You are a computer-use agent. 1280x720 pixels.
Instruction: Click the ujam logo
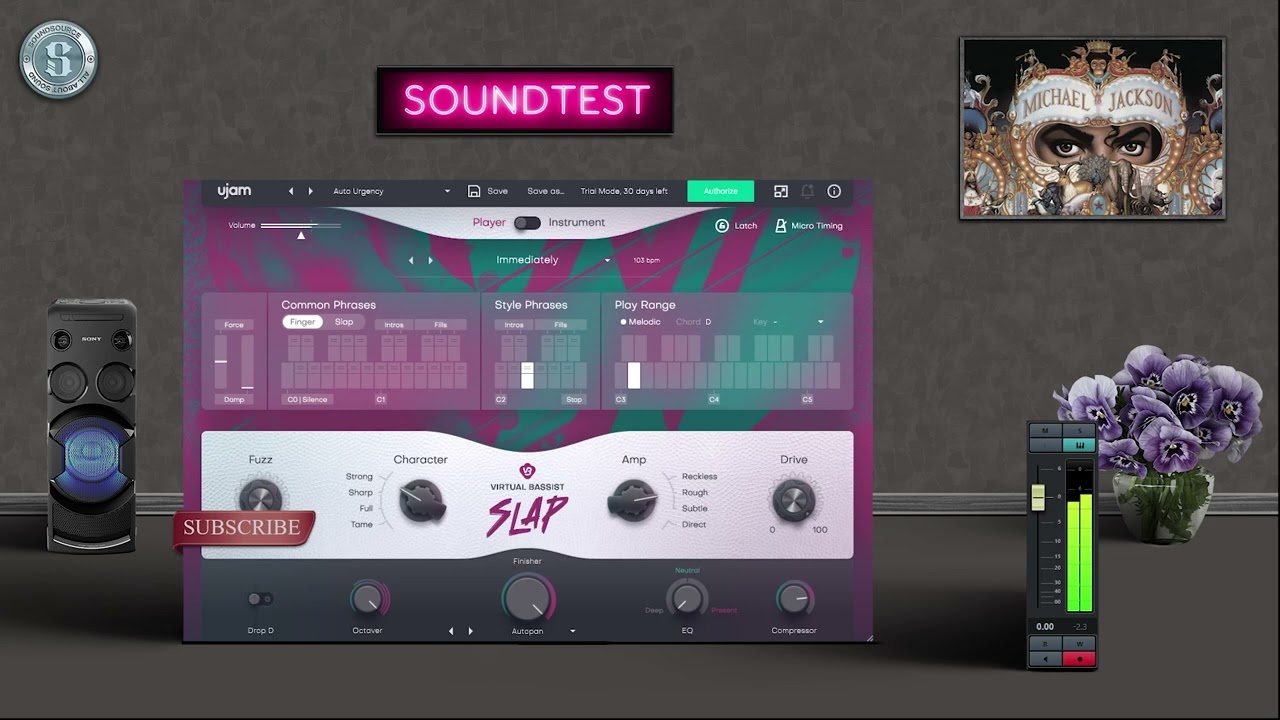[x=234, y=191]
